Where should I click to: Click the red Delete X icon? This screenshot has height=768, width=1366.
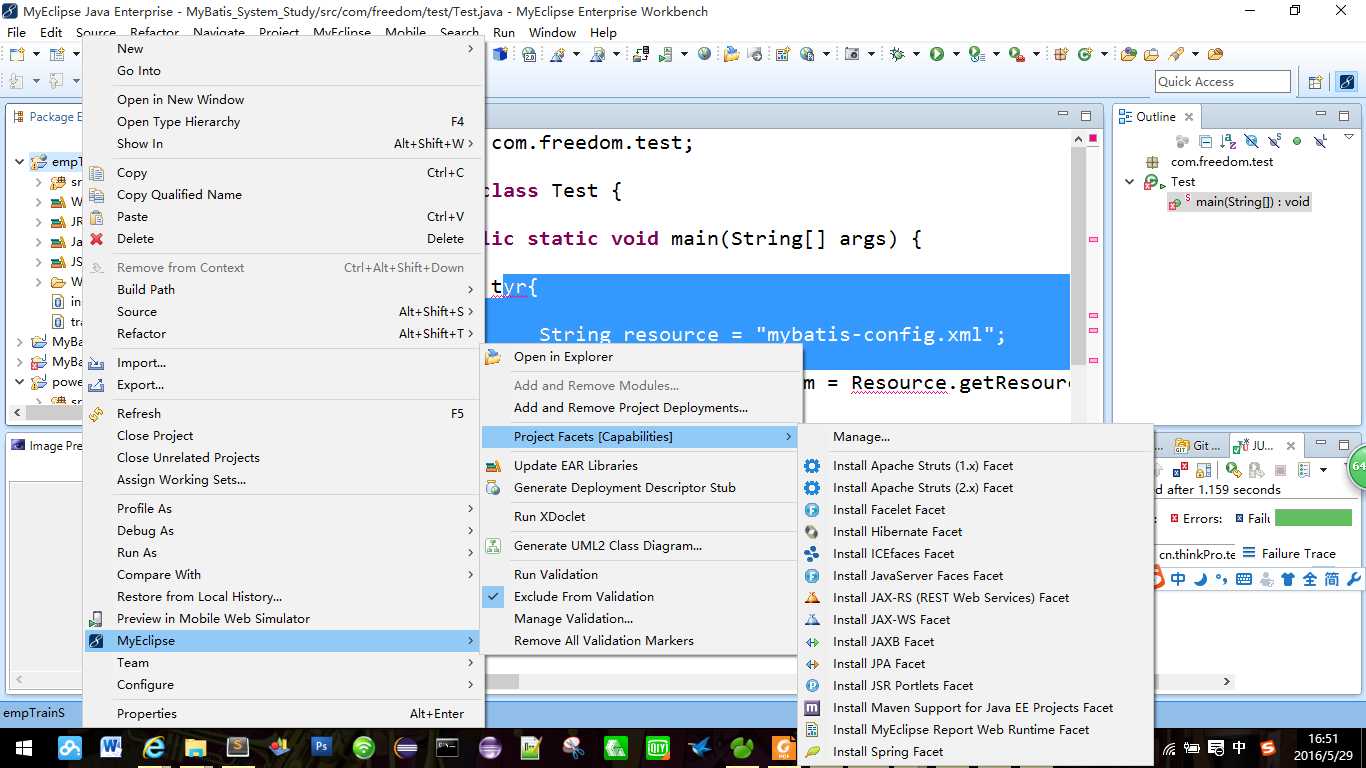tap(97, 239)
